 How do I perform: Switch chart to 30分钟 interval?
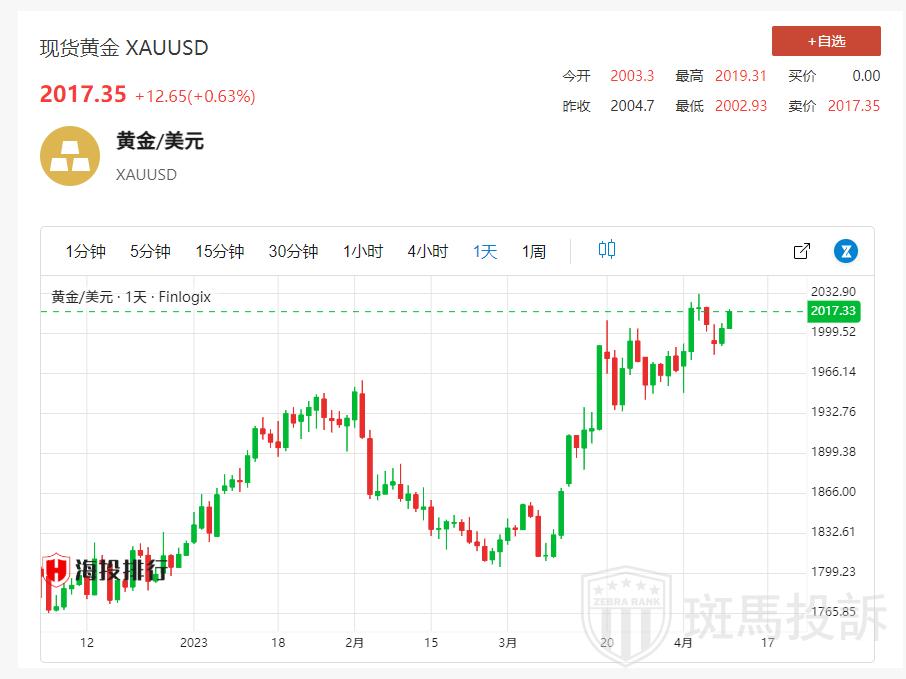click(293, 251)
